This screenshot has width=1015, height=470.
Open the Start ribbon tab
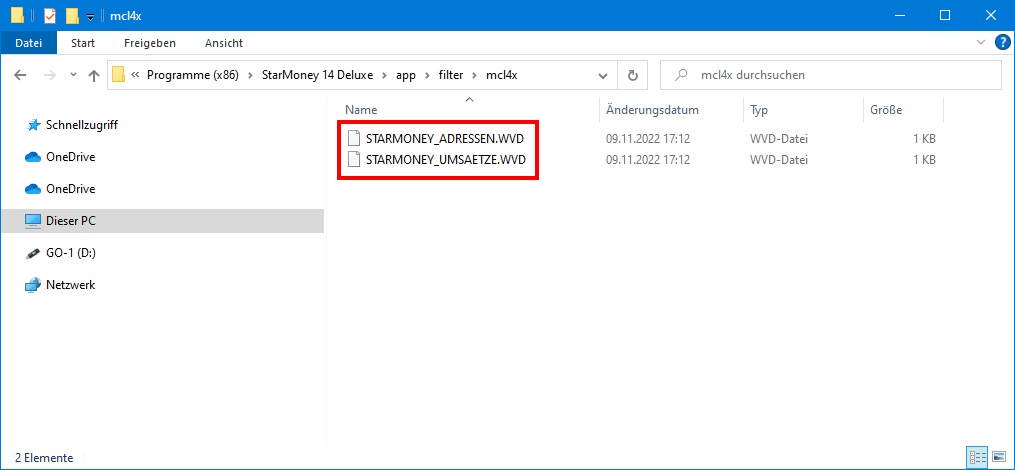pyautogui.click(x=83, y=43)
